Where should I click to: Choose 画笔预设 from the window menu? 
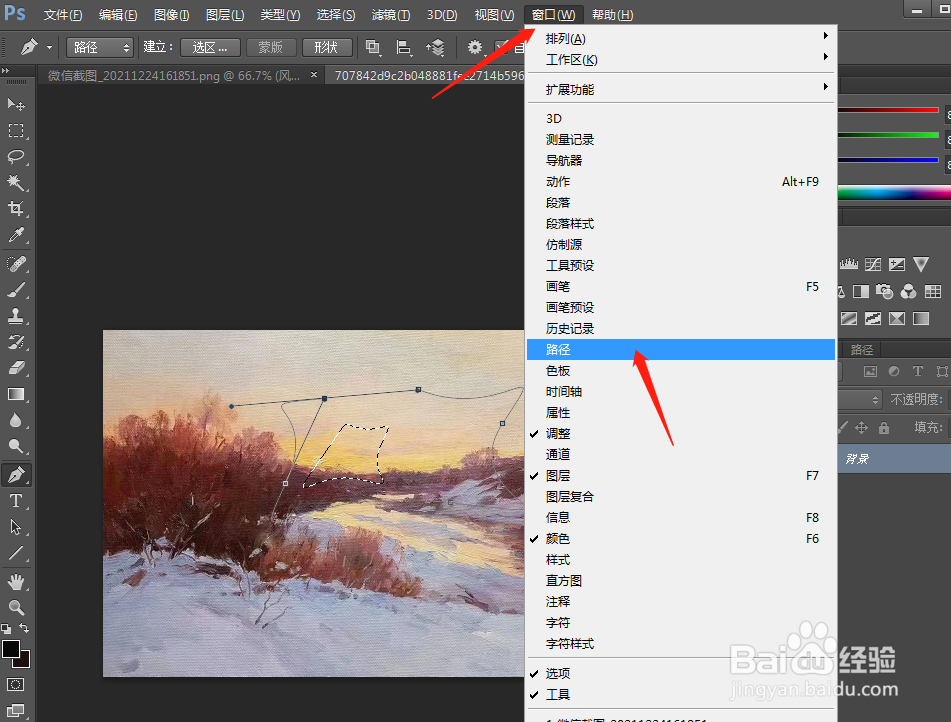[x=681, y=308]
